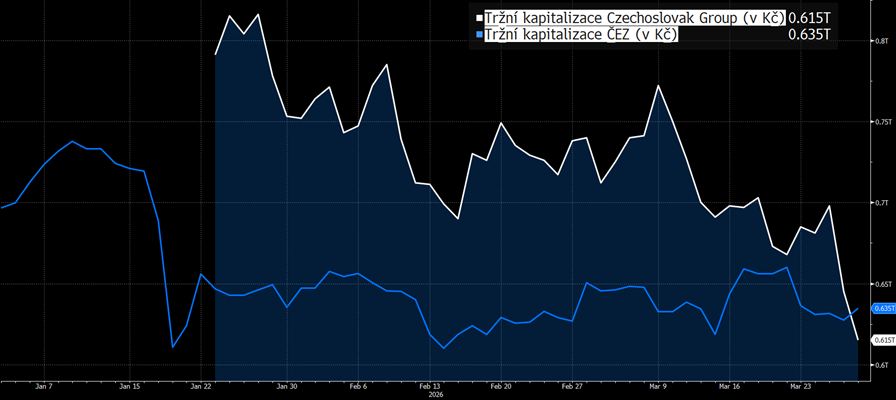Click the Jan 15 date marker
The height and width of the screenshot is (400, 896).
click(129, 386)
